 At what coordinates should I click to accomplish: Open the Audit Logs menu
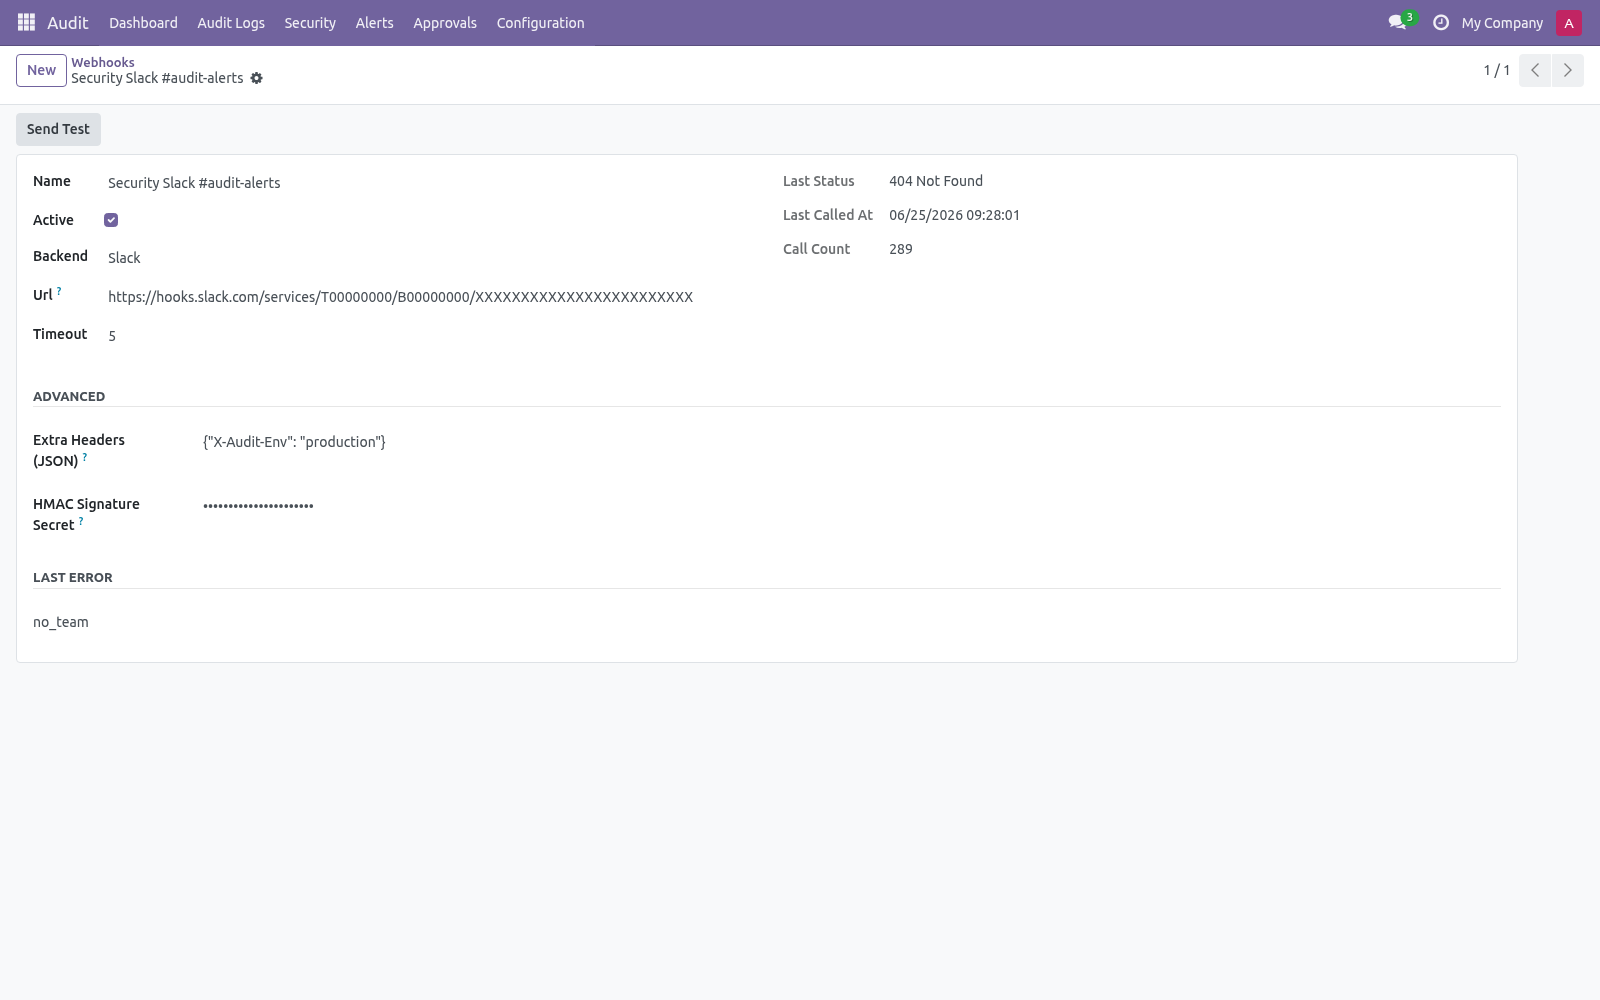231,23
